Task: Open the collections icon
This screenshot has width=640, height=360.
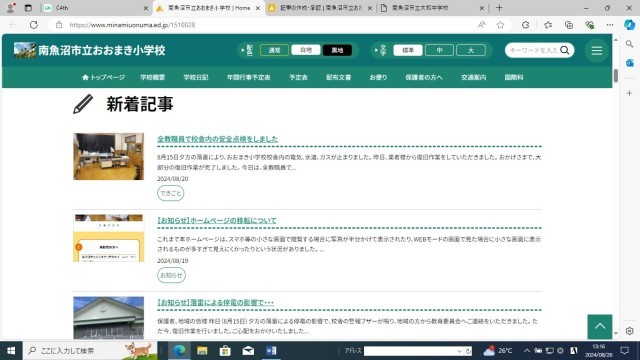Action: (x=569, y=25)
